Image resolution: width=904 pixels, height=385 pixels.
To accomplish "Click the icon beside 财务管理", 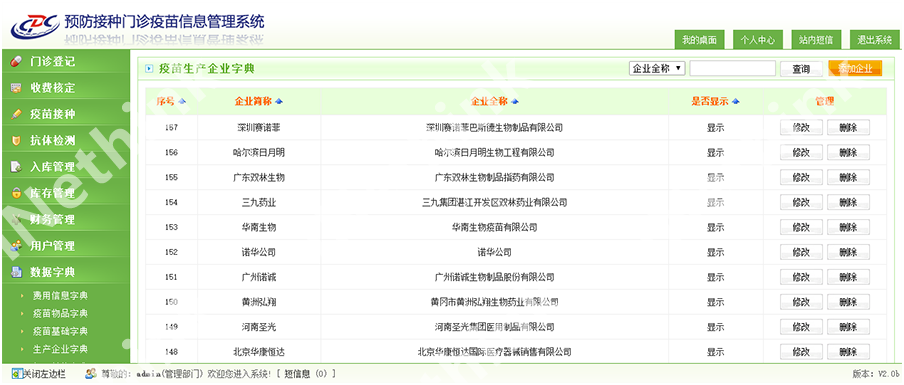I will tap(16, 220).
